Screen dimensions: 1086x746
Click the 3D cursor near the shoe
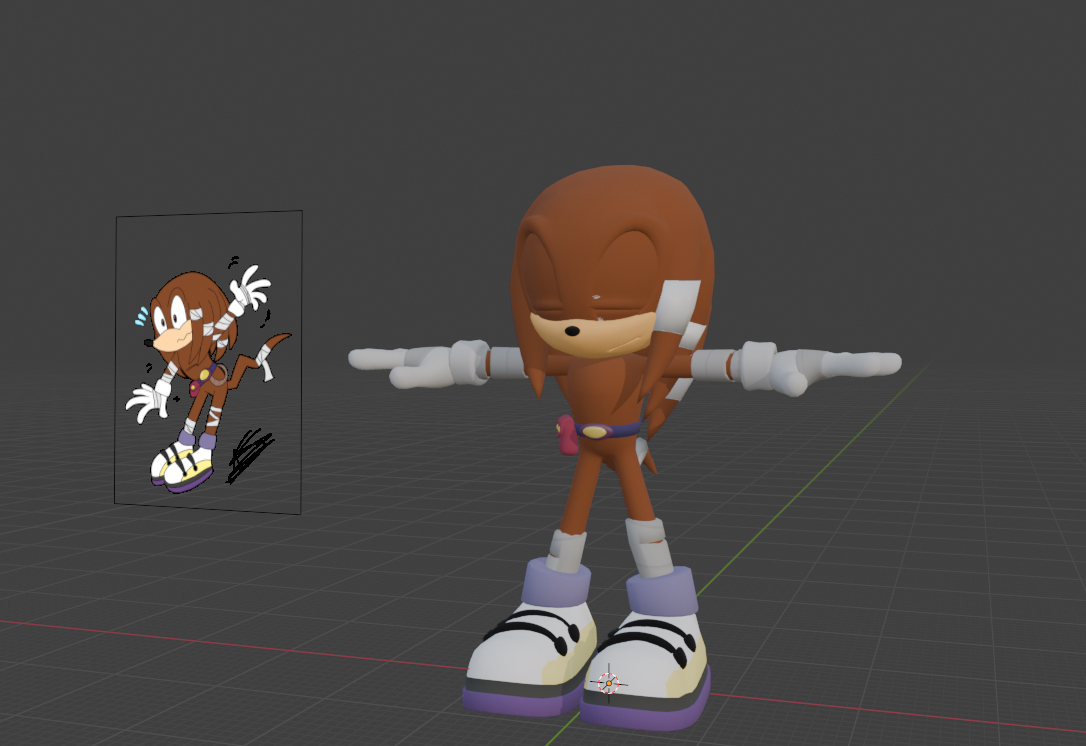click(x=608, y=683)
